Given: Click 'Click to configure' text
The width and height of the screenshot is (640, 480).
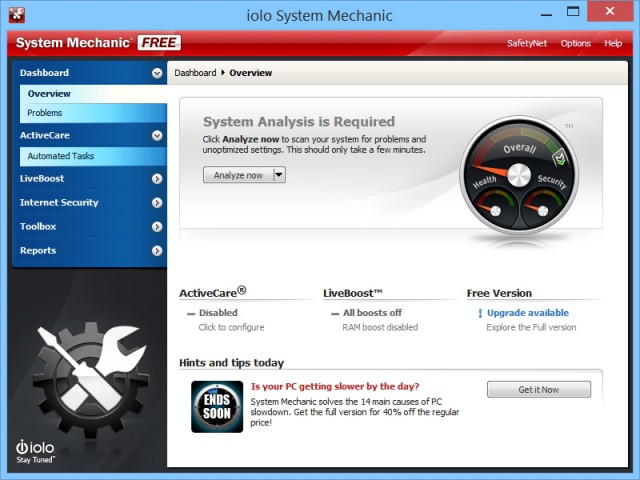Looking at the screenshot, I should tap(231, 327).
